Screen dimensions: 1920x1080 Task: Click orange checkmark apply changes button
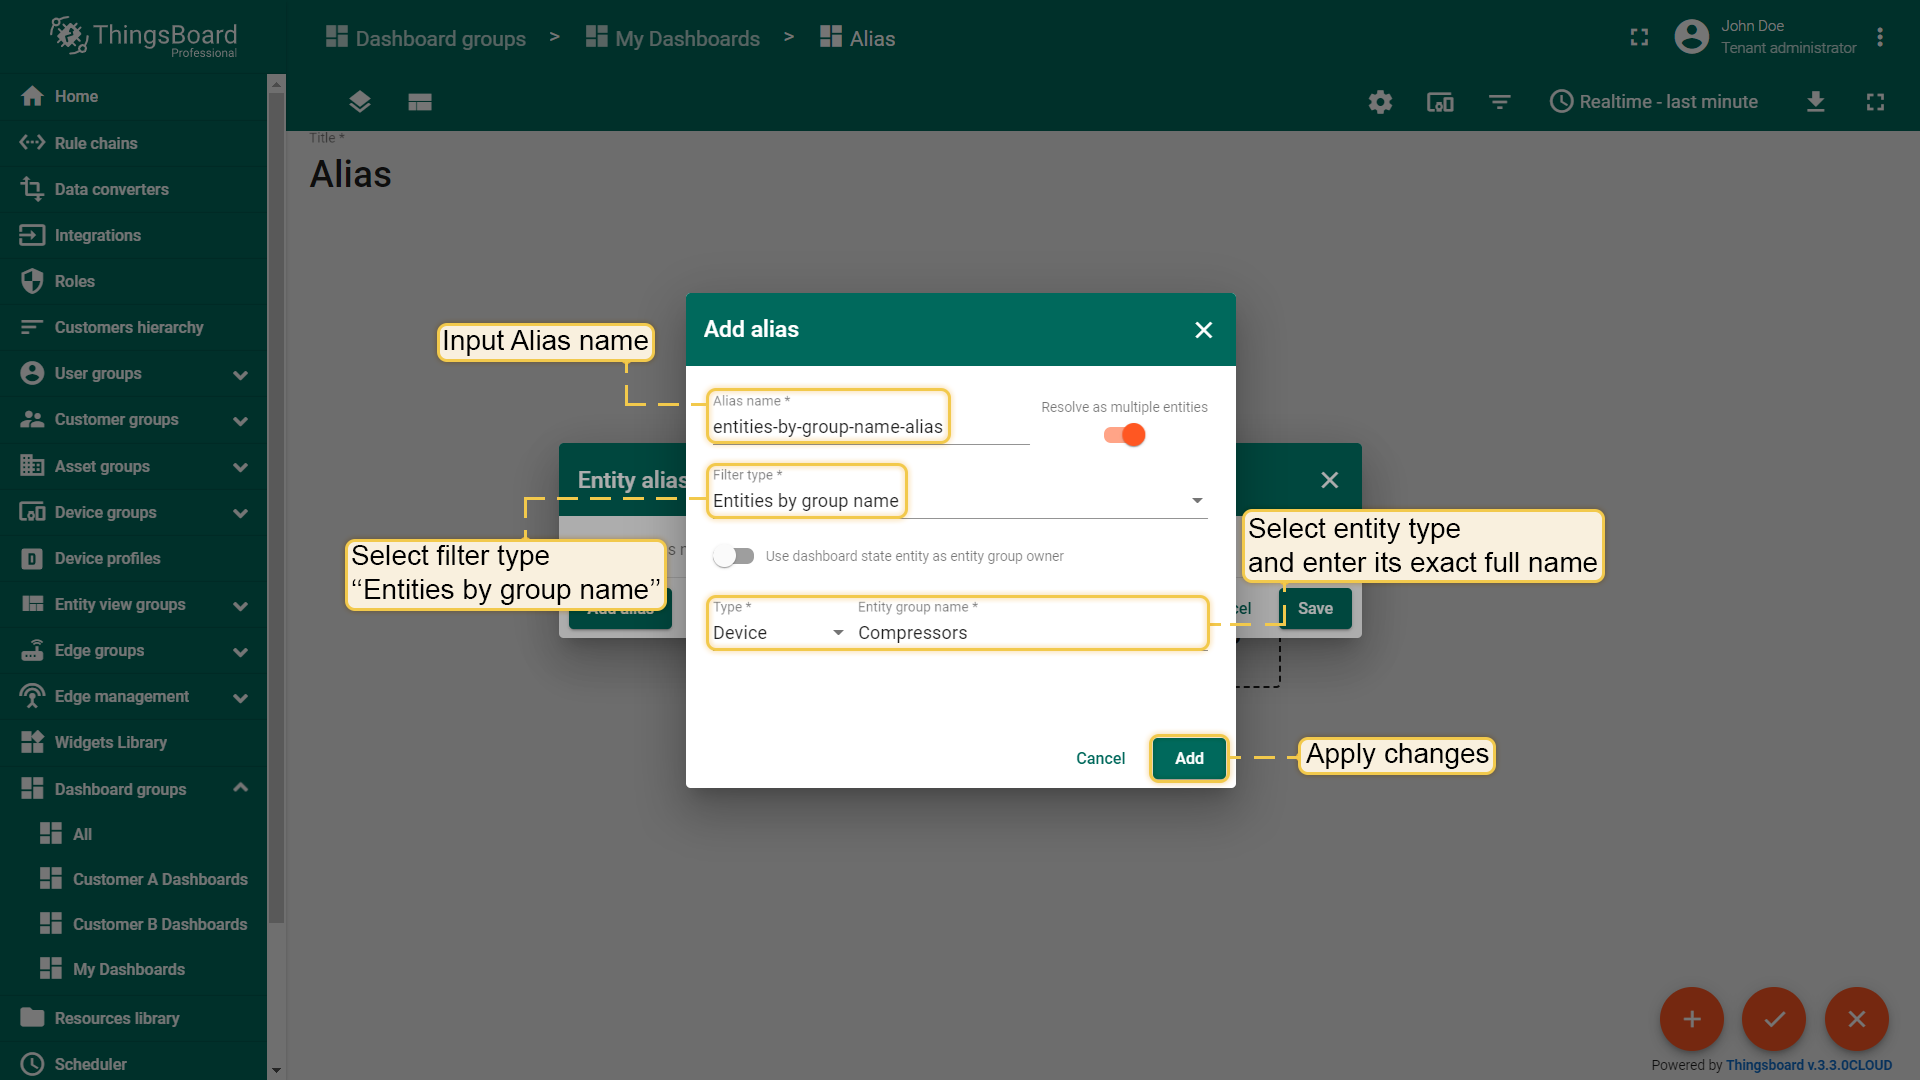[x=1774, y=1019]
